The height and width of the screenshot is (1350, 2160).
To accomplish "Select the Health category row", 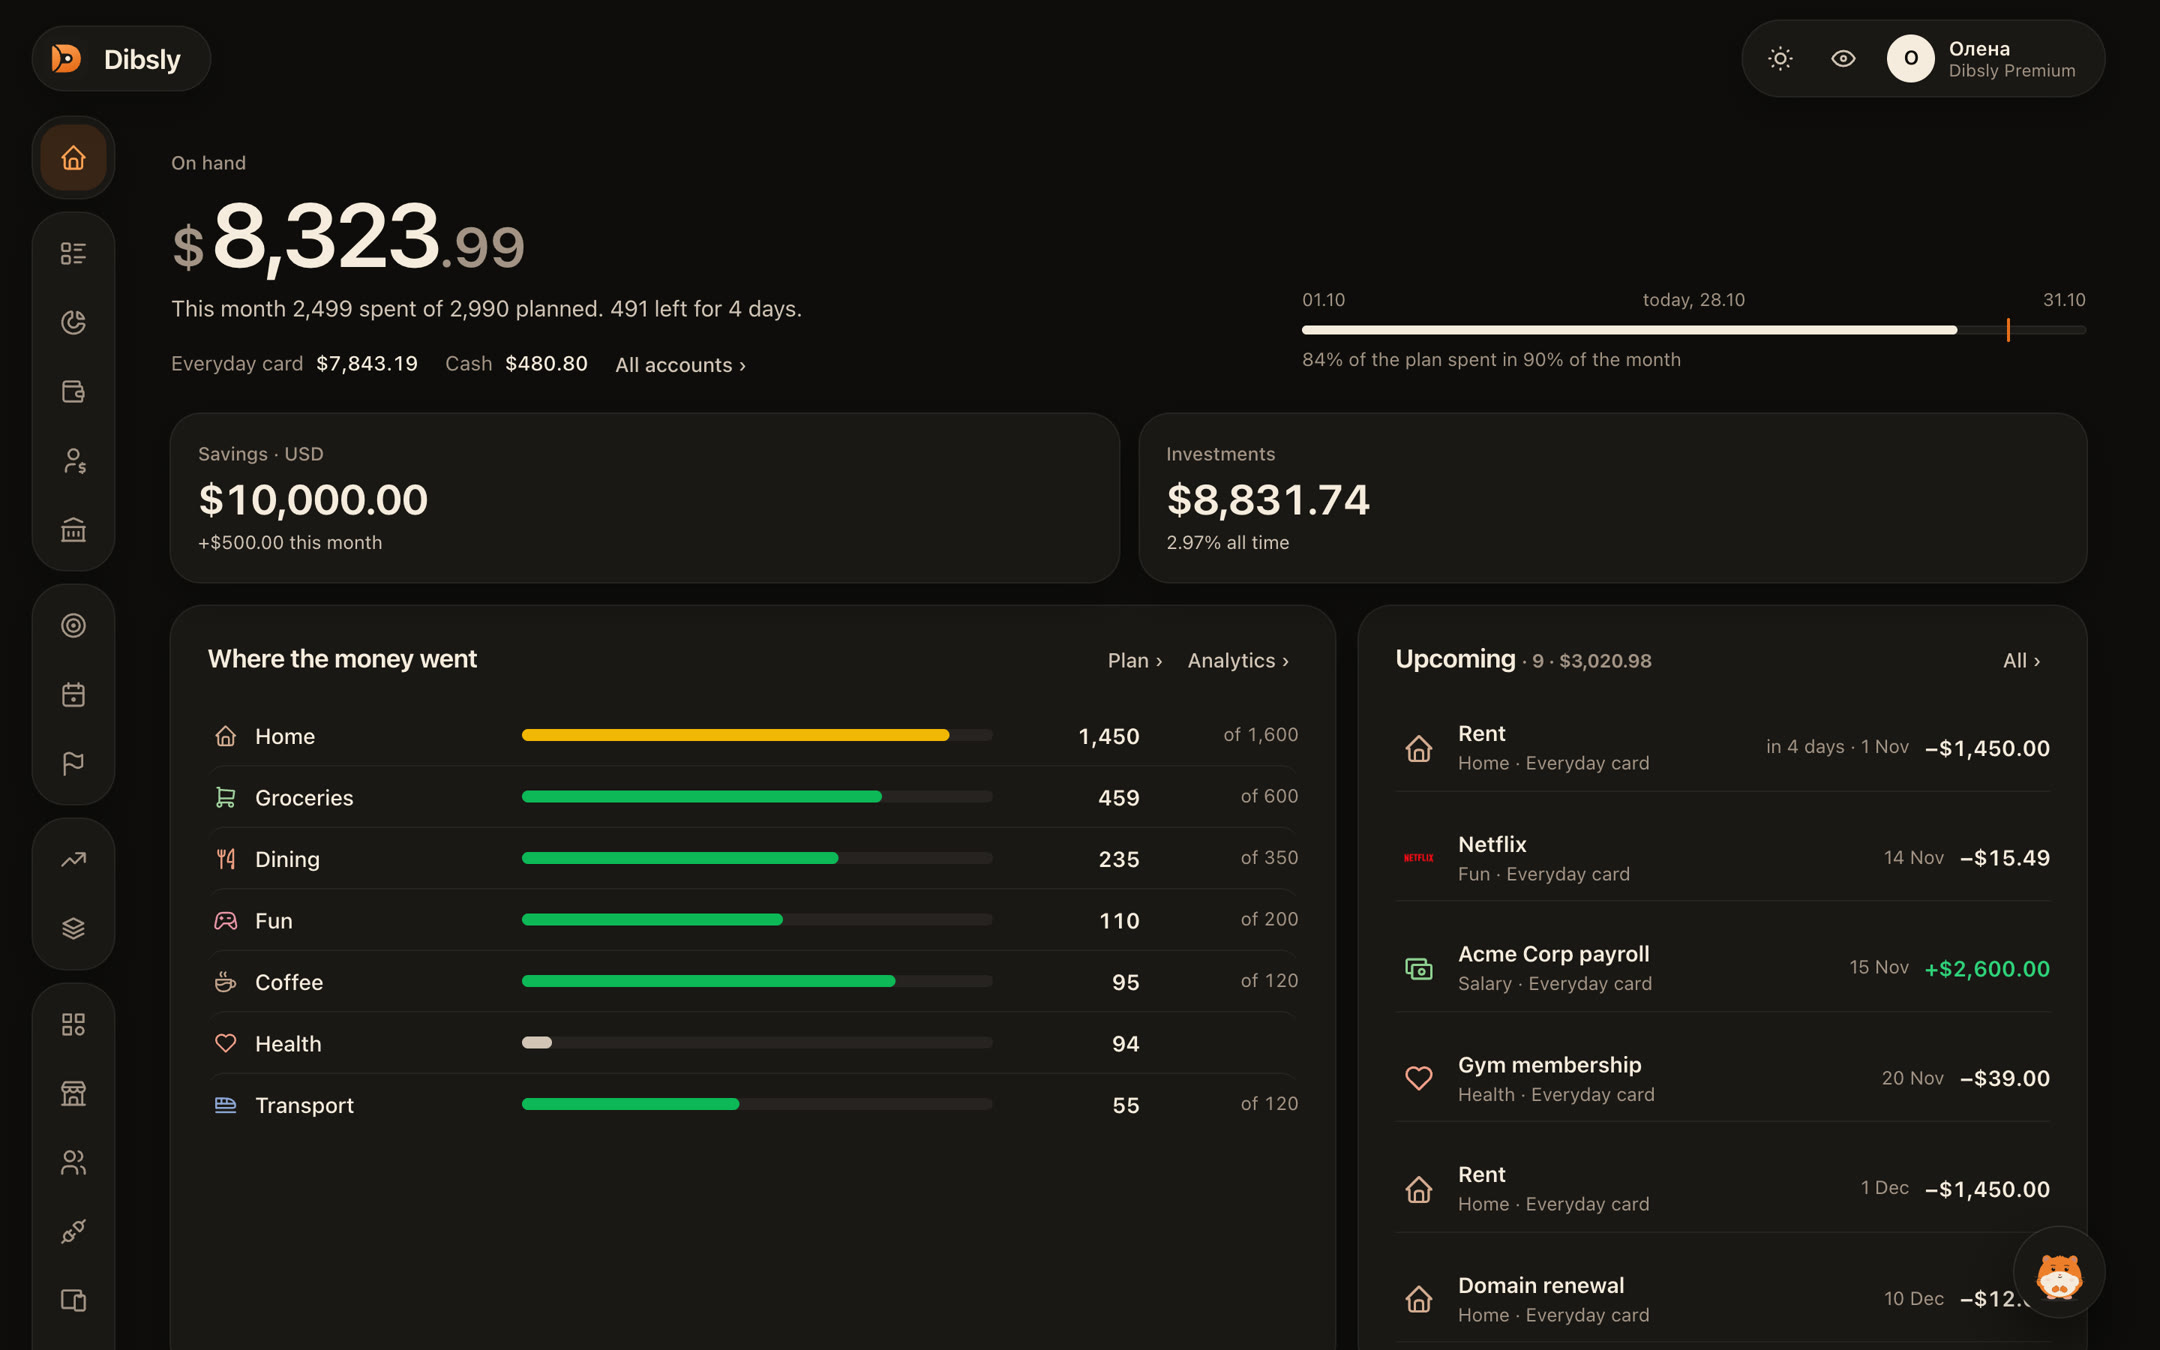I will coord(754,1043).
